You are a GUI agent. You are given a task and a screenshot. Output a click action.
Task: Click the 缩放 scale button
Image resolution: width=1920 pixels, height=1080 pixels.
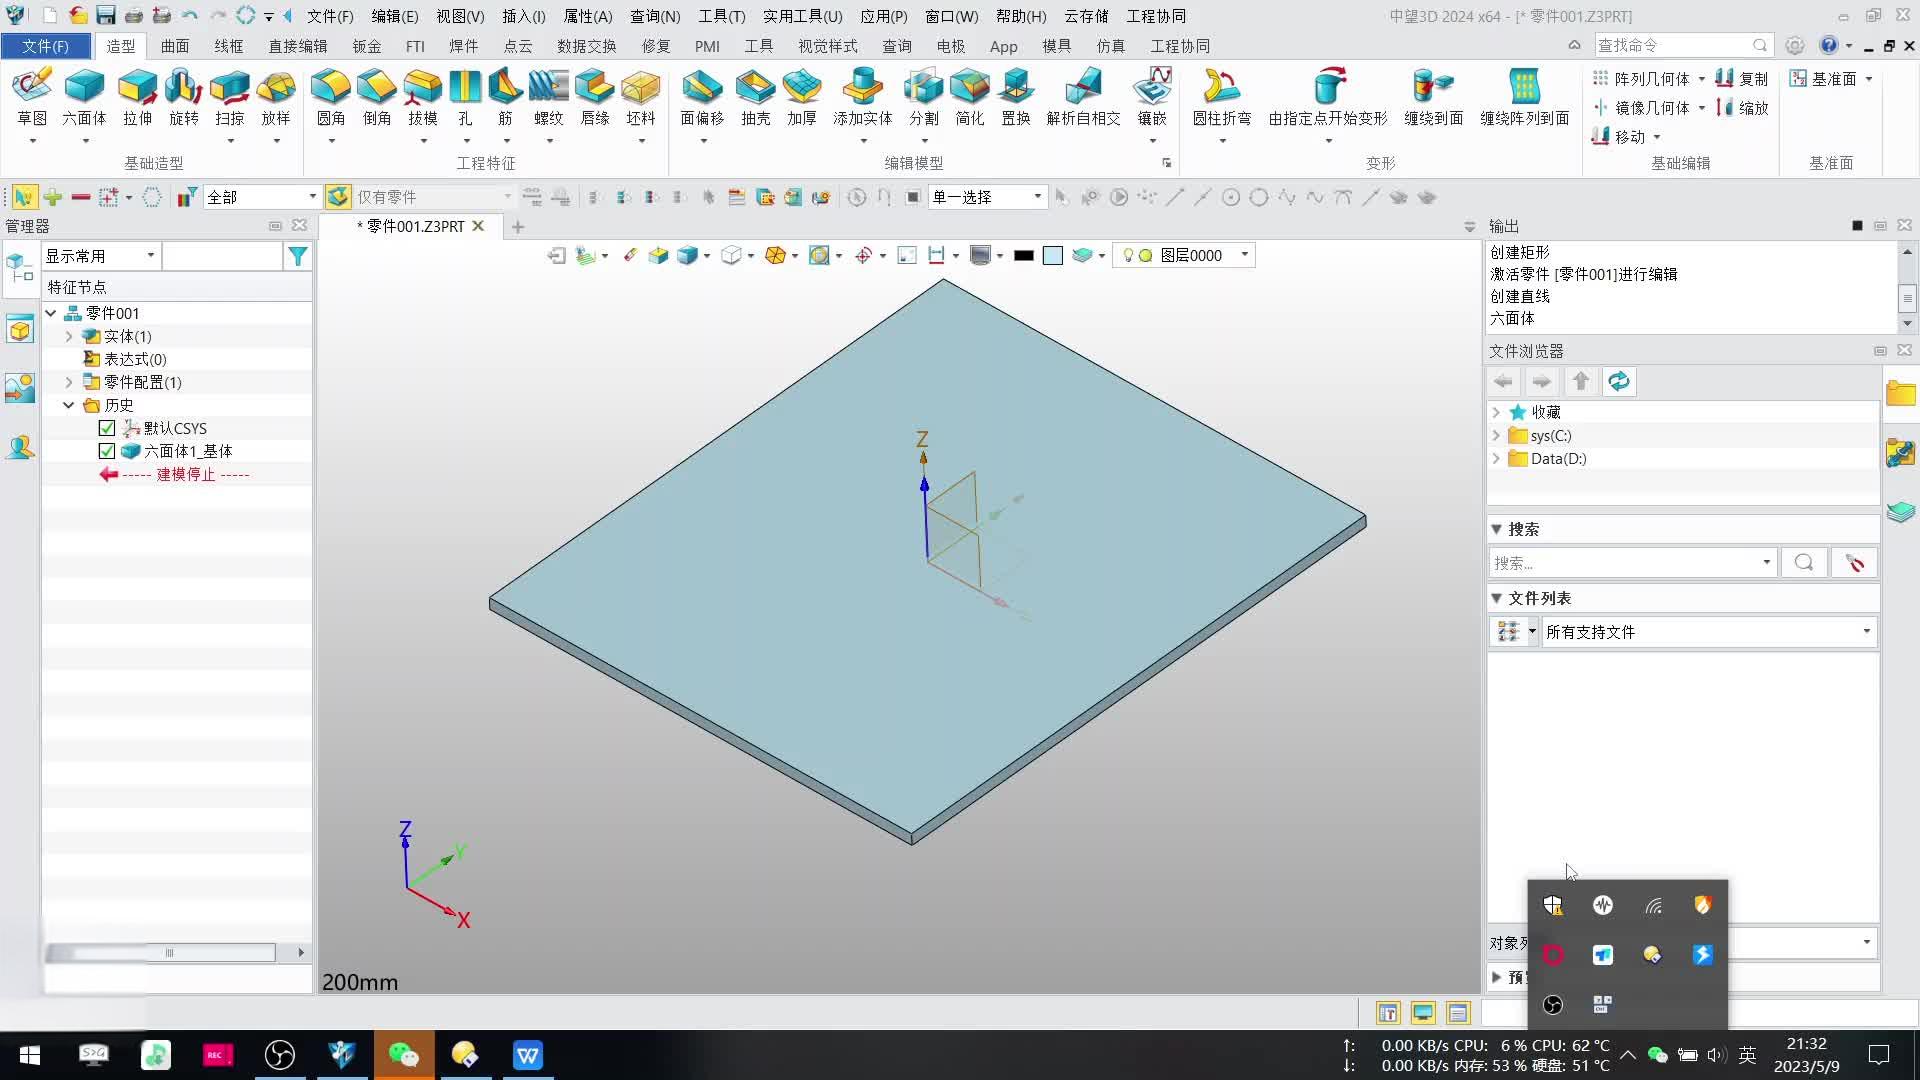[x=1742, y=107]
